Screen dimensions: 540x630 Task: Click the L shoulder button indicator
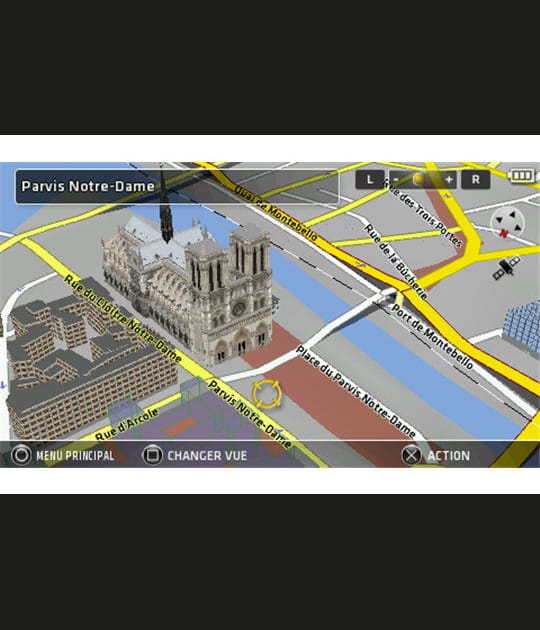click(370, 180)
